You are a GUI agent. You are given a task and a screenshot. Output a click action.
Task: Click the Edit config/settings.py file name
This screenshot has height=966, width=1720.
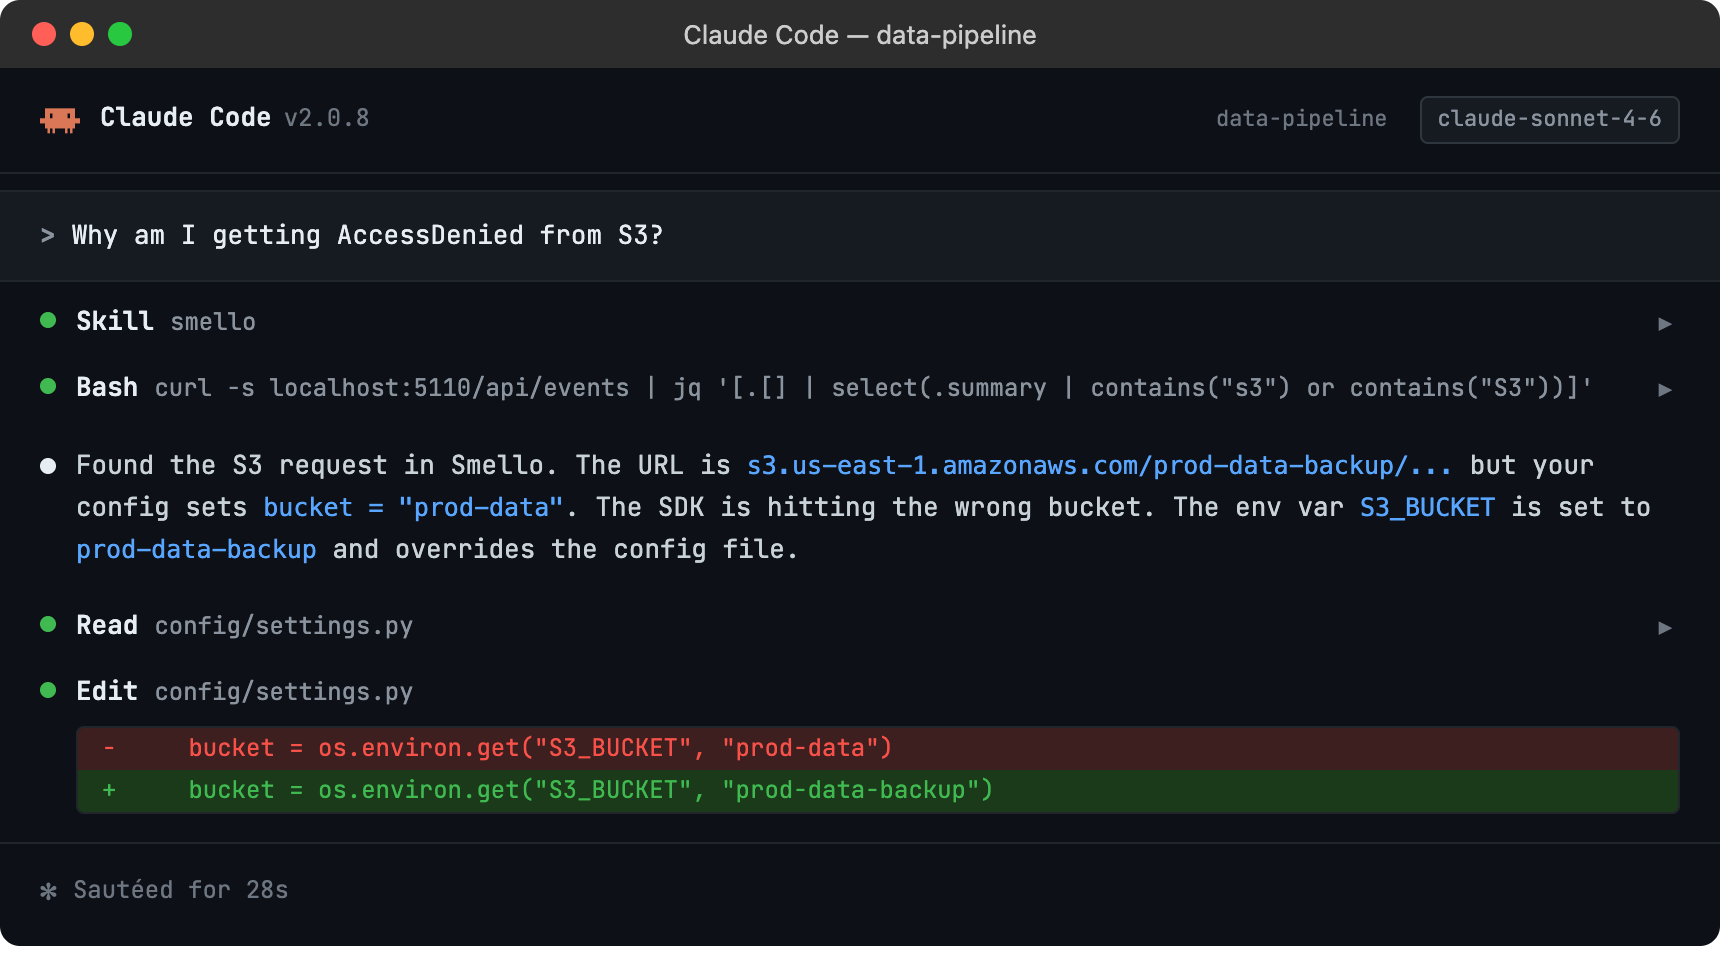pos(283,692)
